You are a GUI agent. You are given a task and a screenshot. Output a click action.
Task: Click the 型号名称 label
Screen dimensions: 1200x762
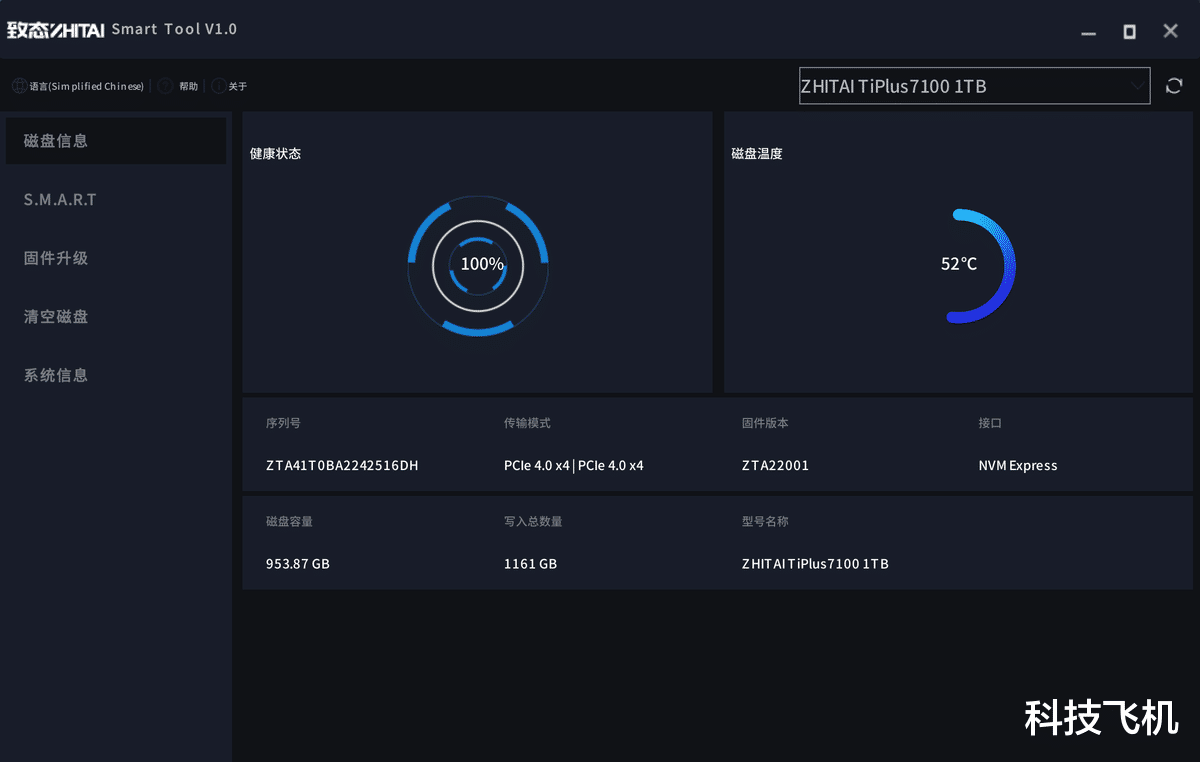[765, 522]
